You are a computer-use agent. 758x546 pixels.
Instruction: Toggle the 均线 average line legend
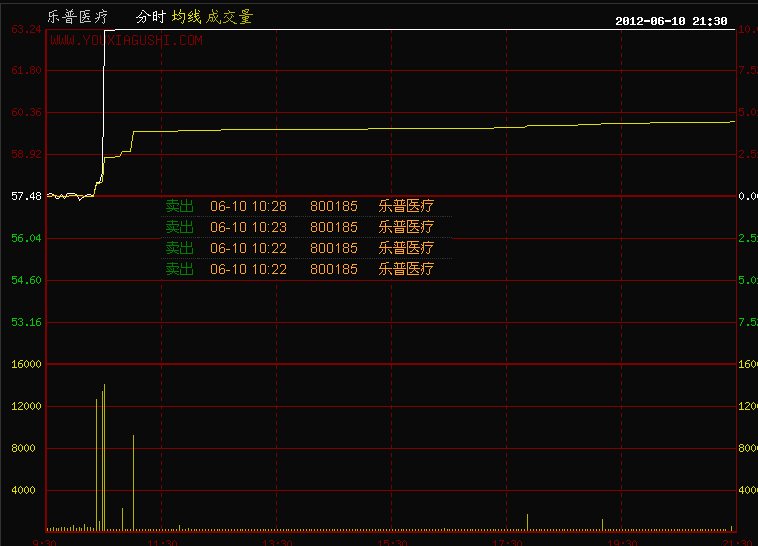[x=186, y=17]
